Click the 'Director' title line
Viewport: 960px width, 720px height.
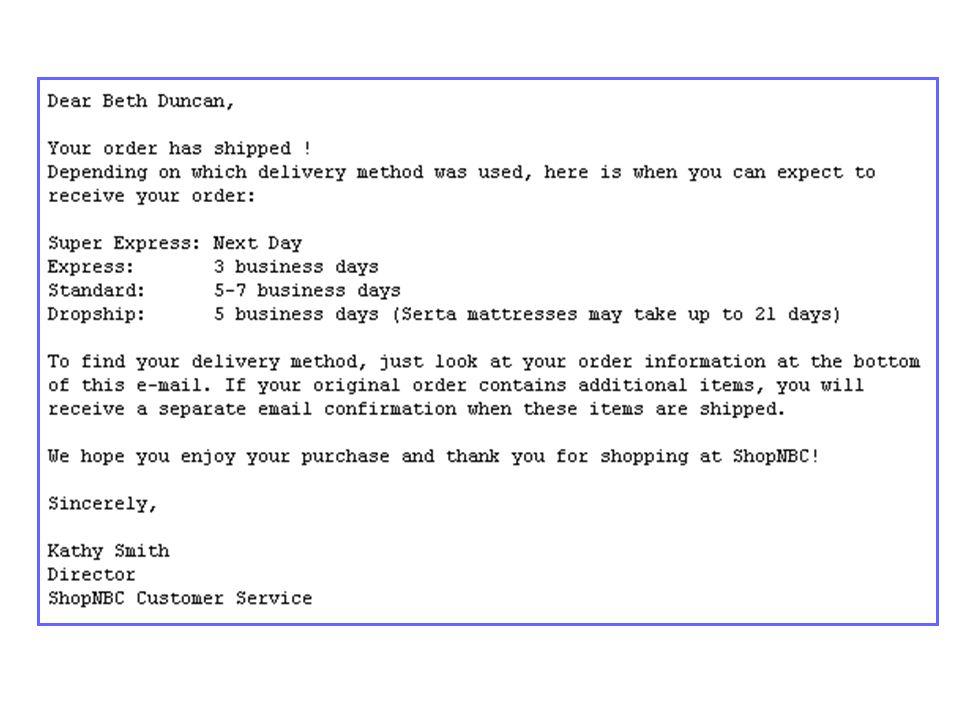[91, 574]
